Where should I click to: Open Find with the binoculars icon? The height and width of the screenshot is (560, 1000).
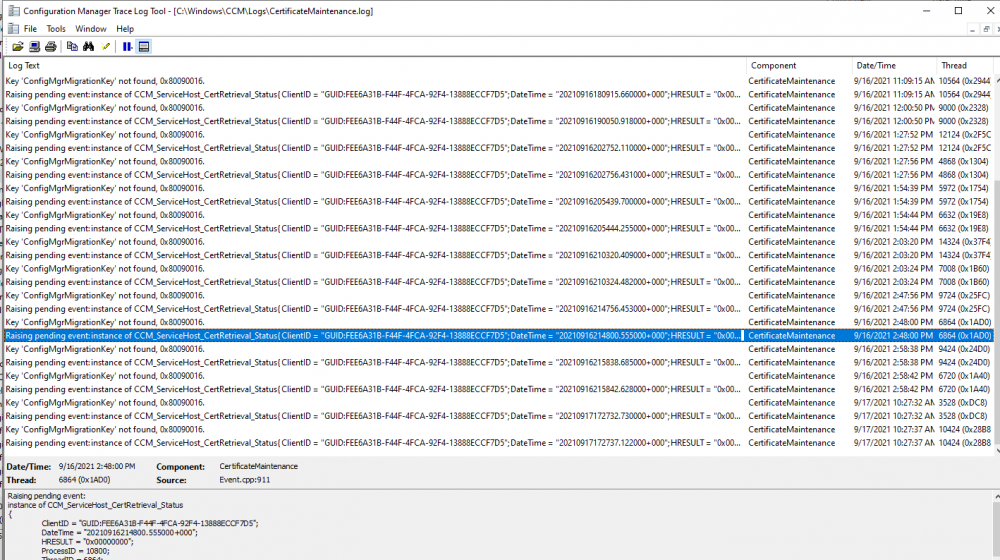[89, 47]
